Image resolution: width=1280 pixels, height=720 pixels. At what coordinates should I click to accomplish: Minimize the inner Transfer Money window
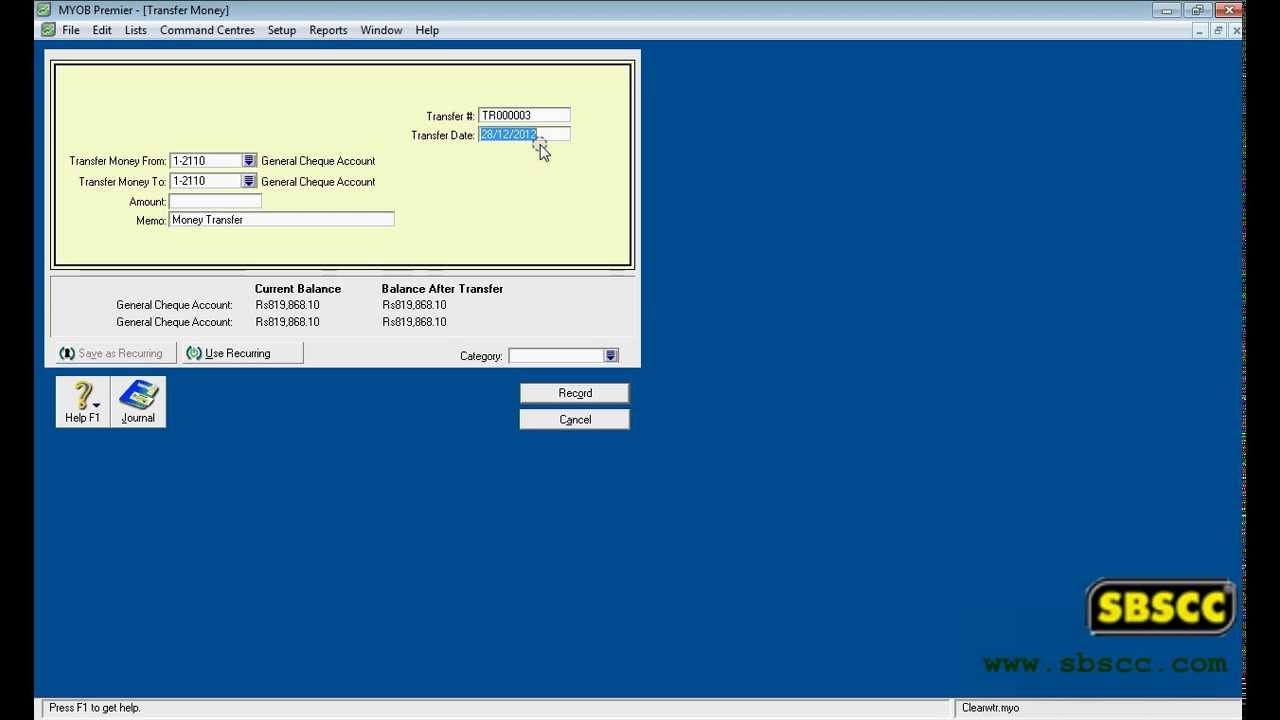(x=1200, y=31)
